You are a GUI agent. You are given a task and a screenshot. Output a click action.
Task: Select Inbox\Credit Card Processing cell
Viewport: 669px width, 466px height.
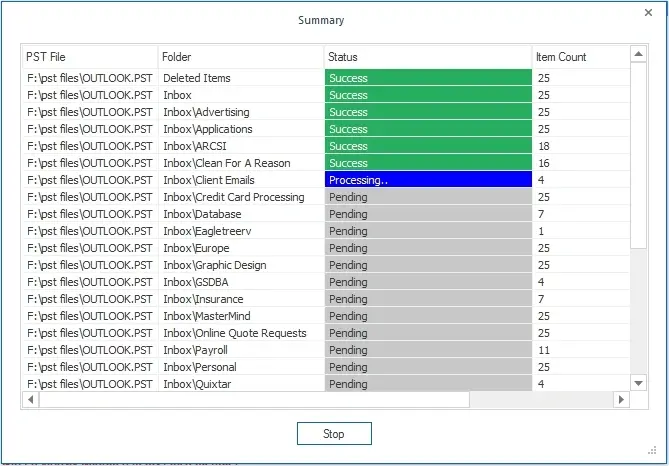point(241,197)
